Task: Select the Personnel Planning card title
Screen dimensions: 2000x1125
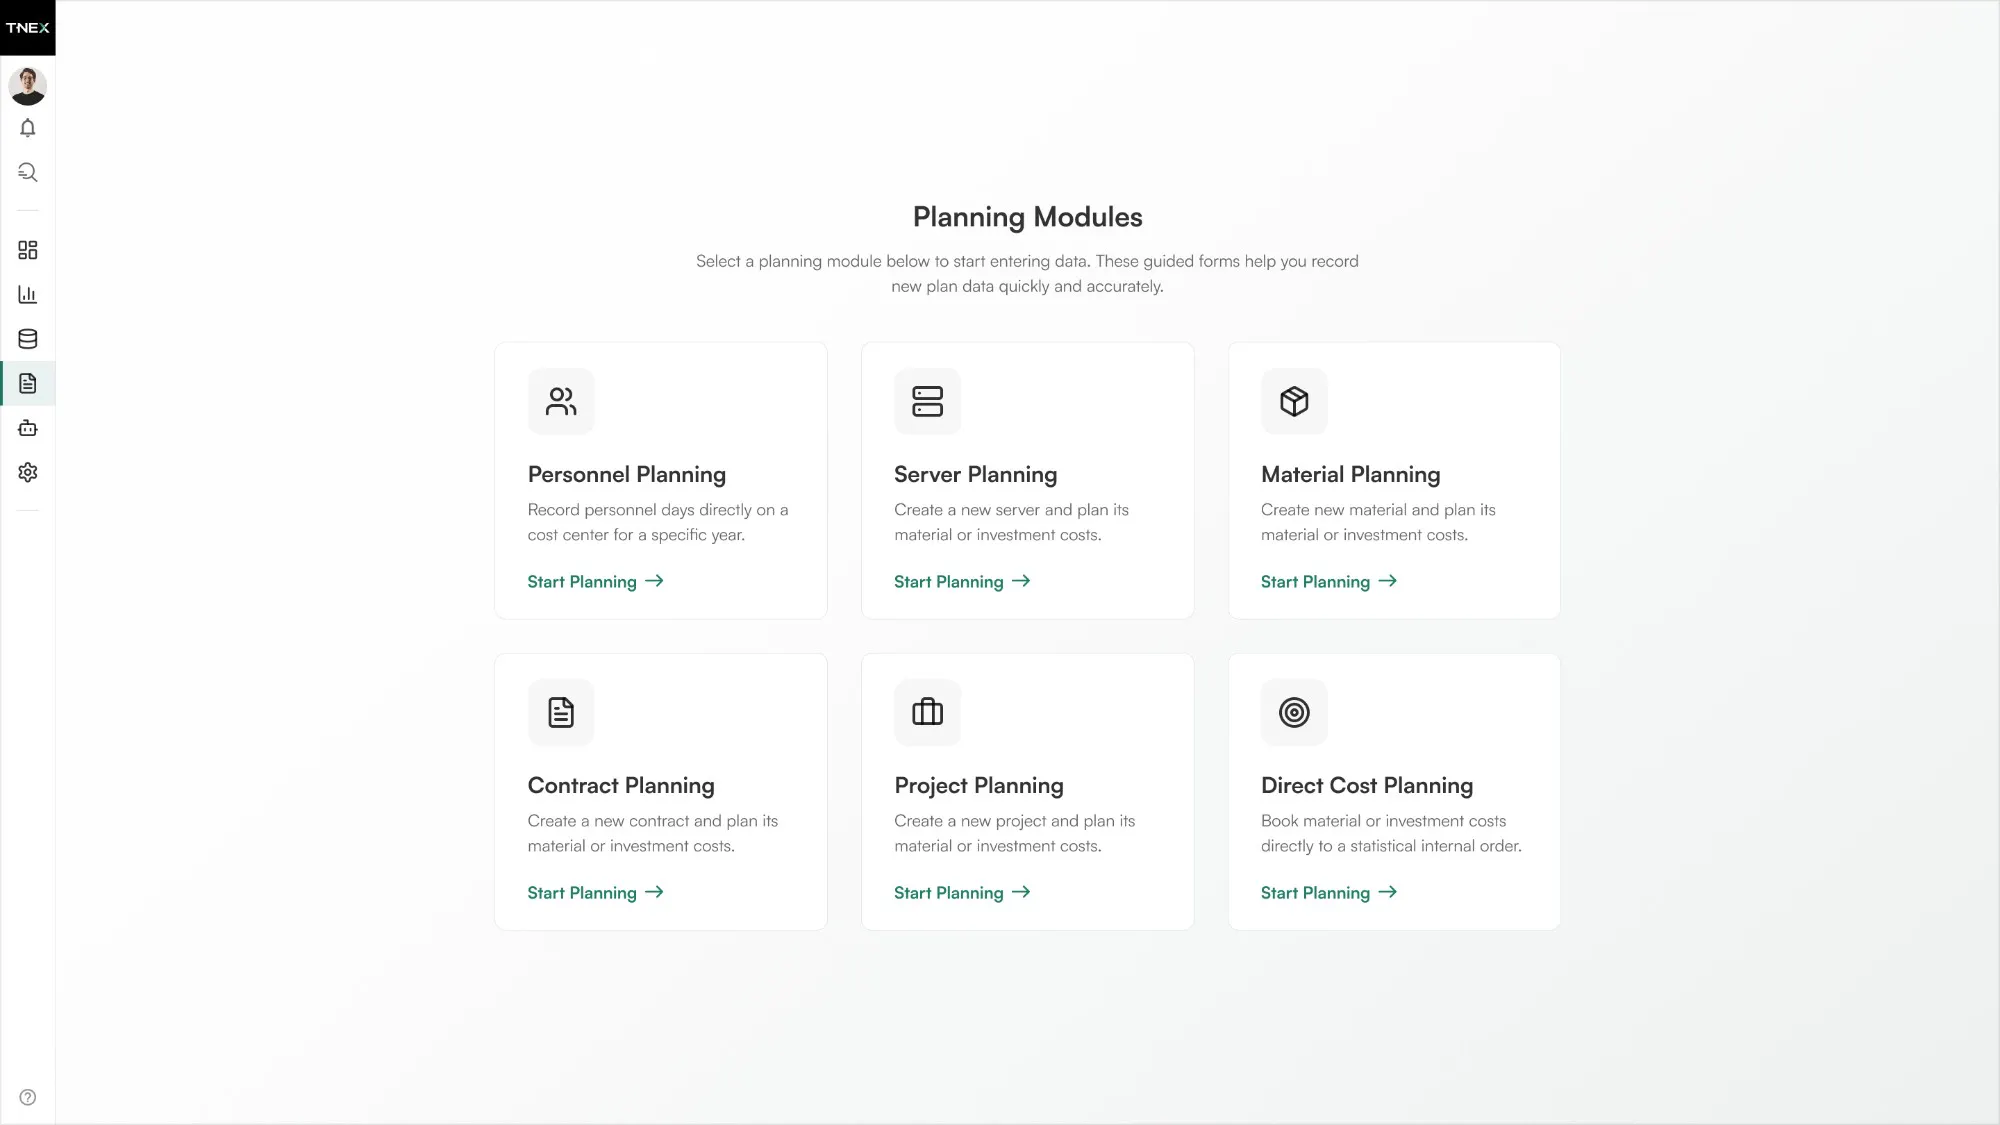Action: (627, 475)
